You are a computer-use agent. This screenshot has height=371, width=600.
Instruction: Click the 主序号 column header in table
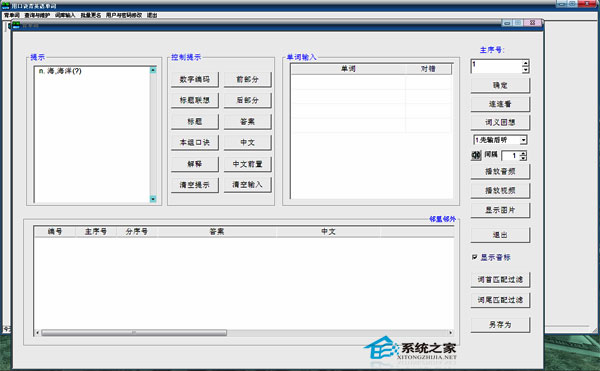point(96,231)
